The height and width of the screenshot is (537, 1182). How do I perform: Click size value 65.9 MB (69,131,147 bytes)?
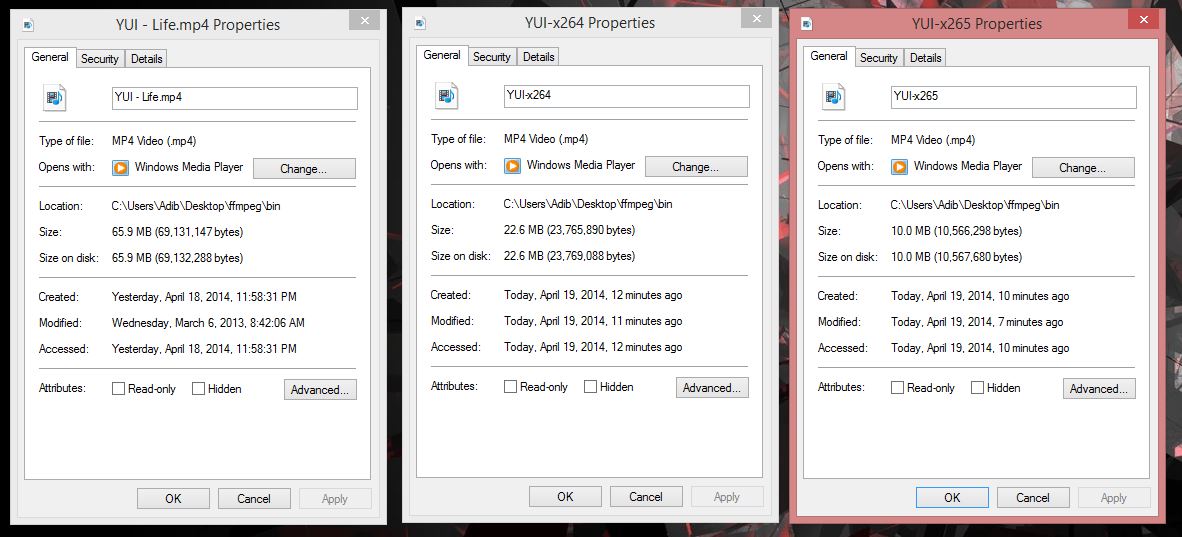(177, 232)
